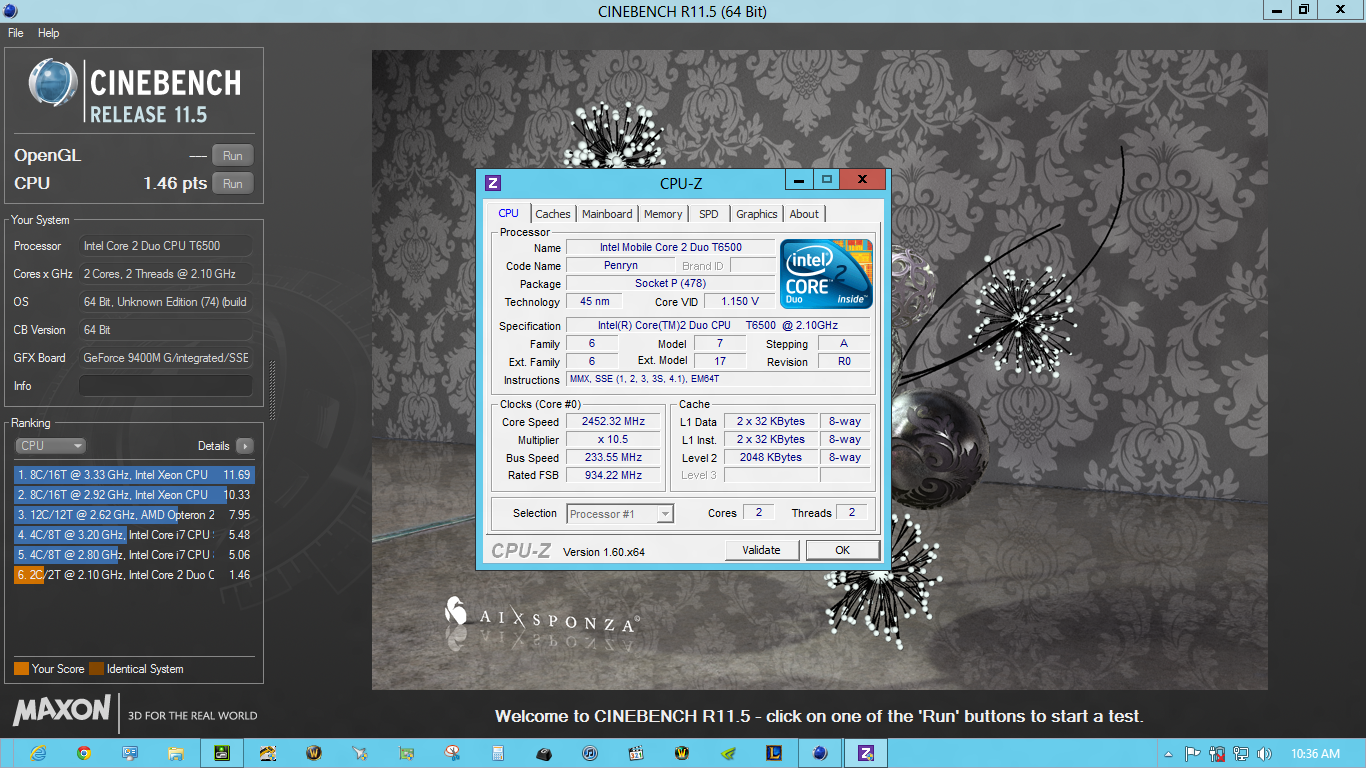
Task: Run the OpenGL benchmark test
Action: pos(233,155)
